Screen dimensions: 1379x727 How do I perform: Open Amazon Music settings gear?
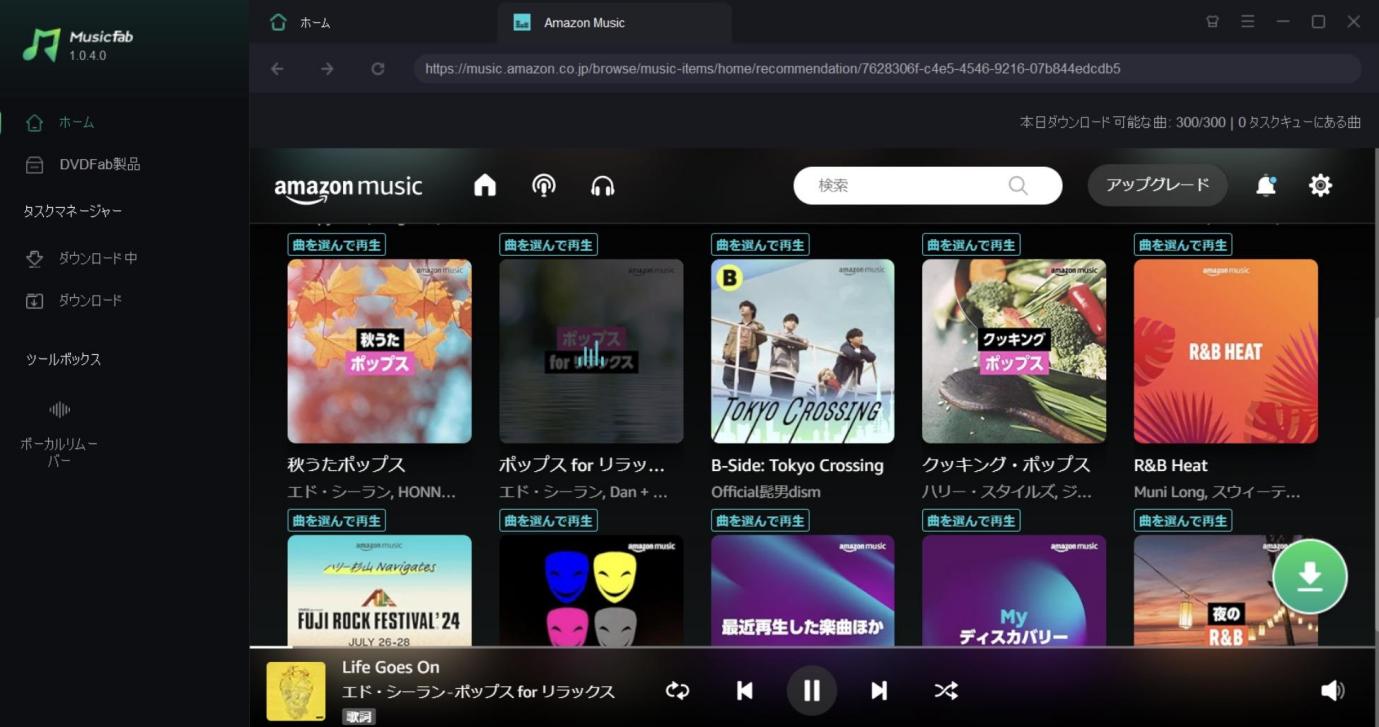[1321, 185]
